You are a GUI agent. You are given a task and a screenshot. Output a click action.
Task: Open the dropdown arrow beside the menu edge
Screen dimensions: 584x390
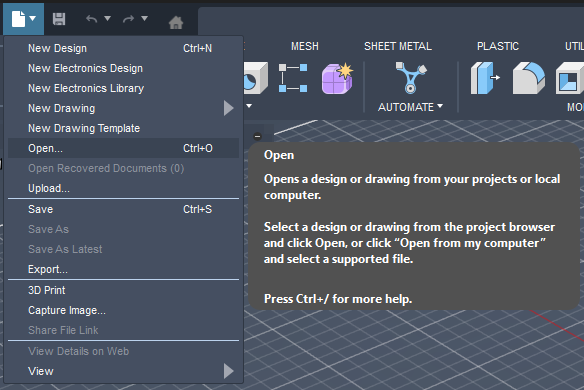coord(249,106)
